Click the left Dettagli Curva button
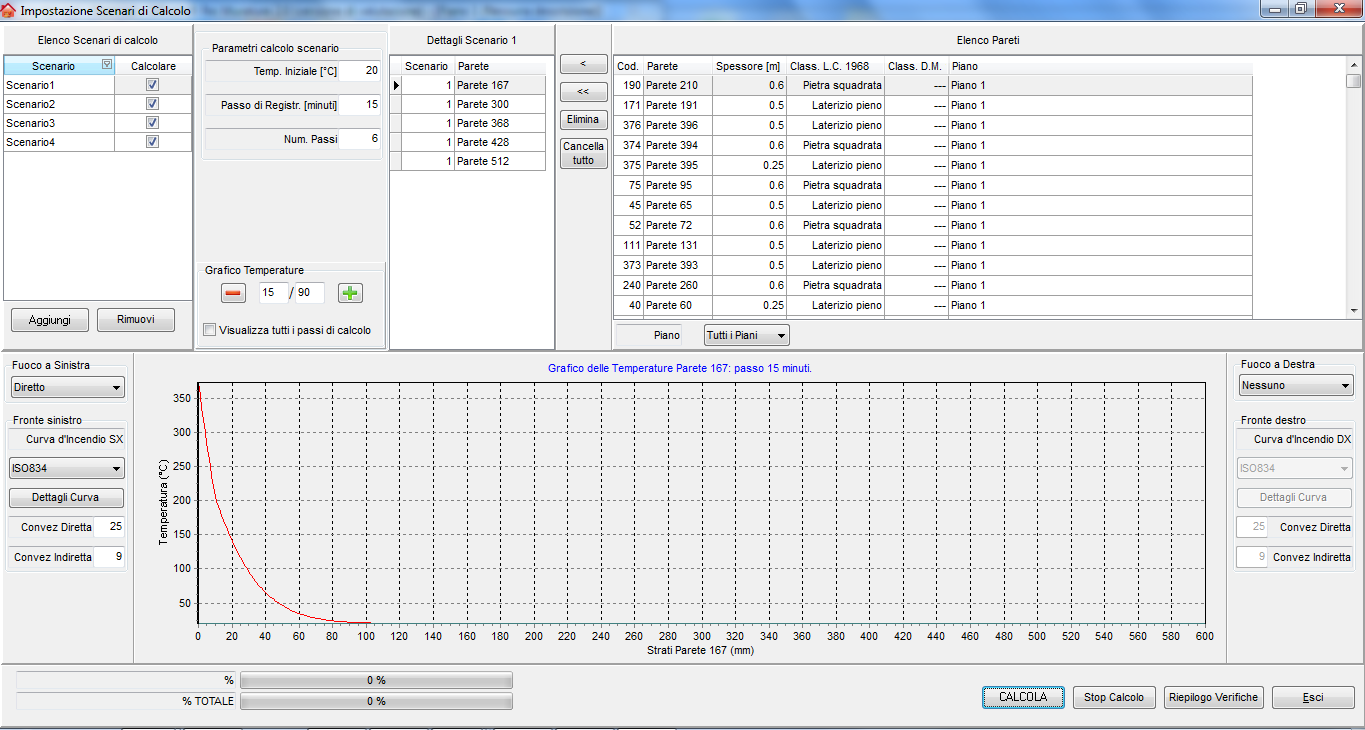 pyautogui.click(x=67, y=497)
